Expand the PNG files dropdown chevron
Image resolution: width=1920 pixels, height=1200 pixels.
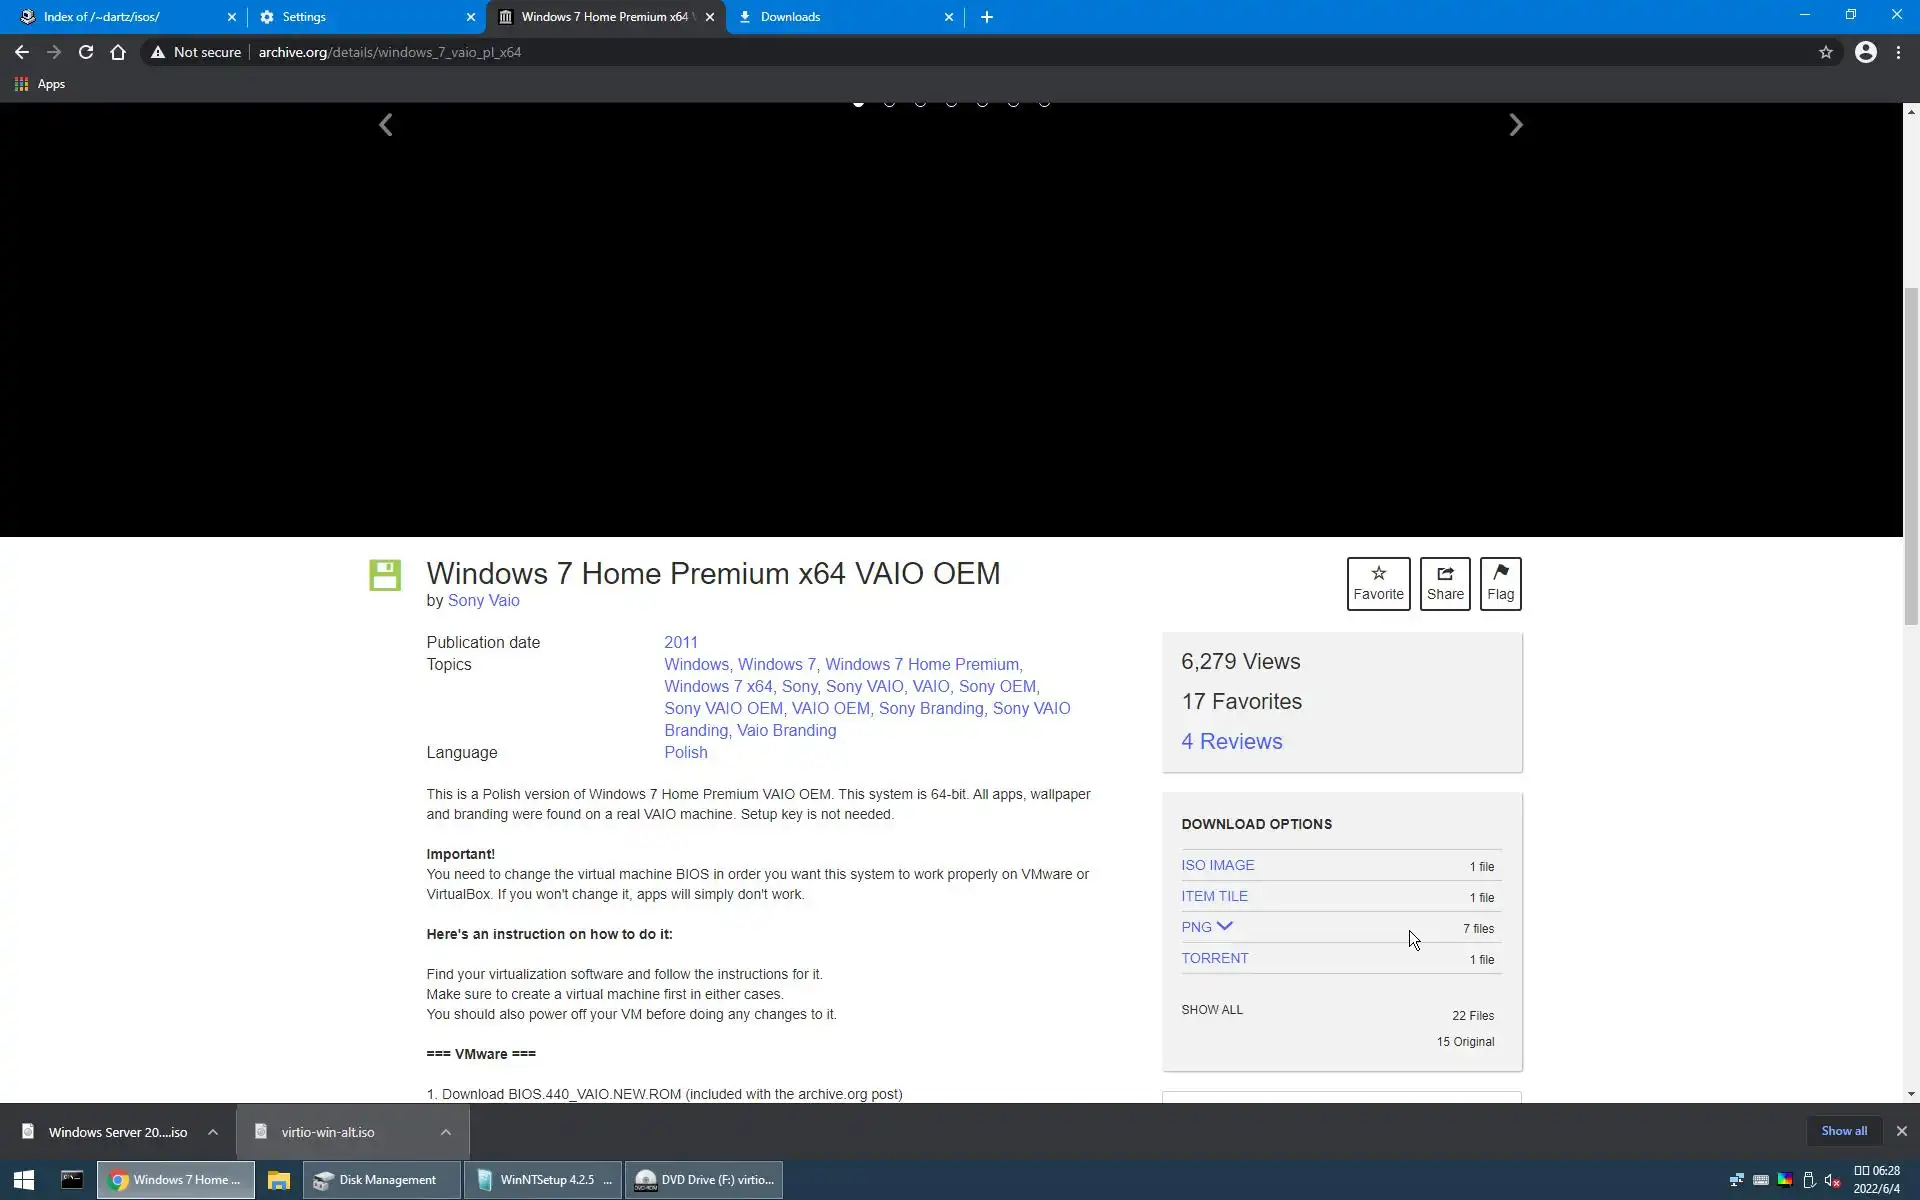1224,926
